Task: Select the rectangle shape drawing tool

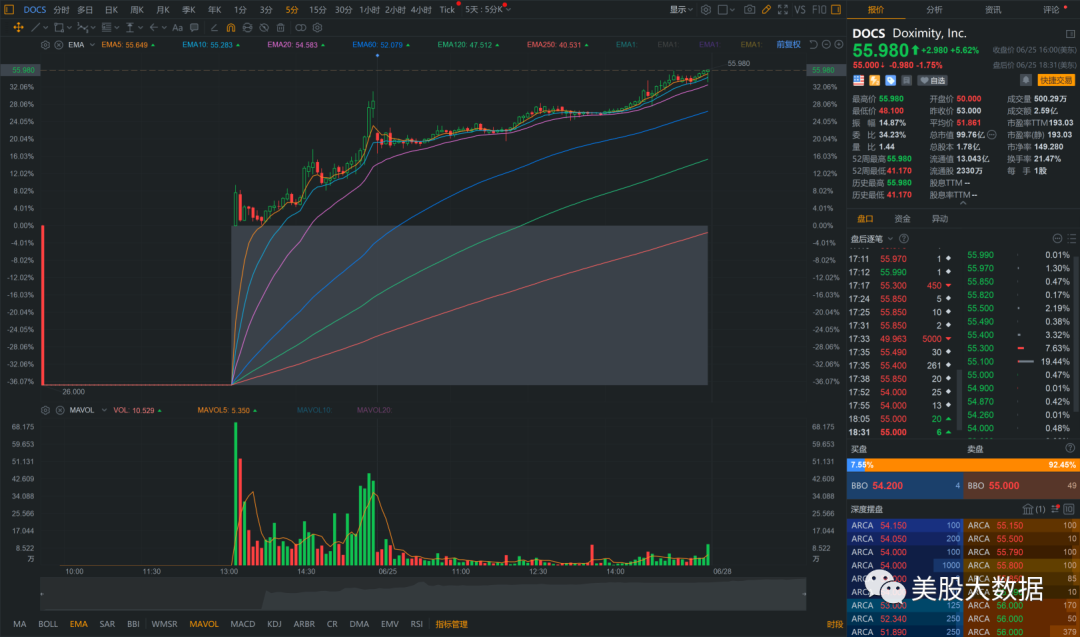Action: [59, 28]
